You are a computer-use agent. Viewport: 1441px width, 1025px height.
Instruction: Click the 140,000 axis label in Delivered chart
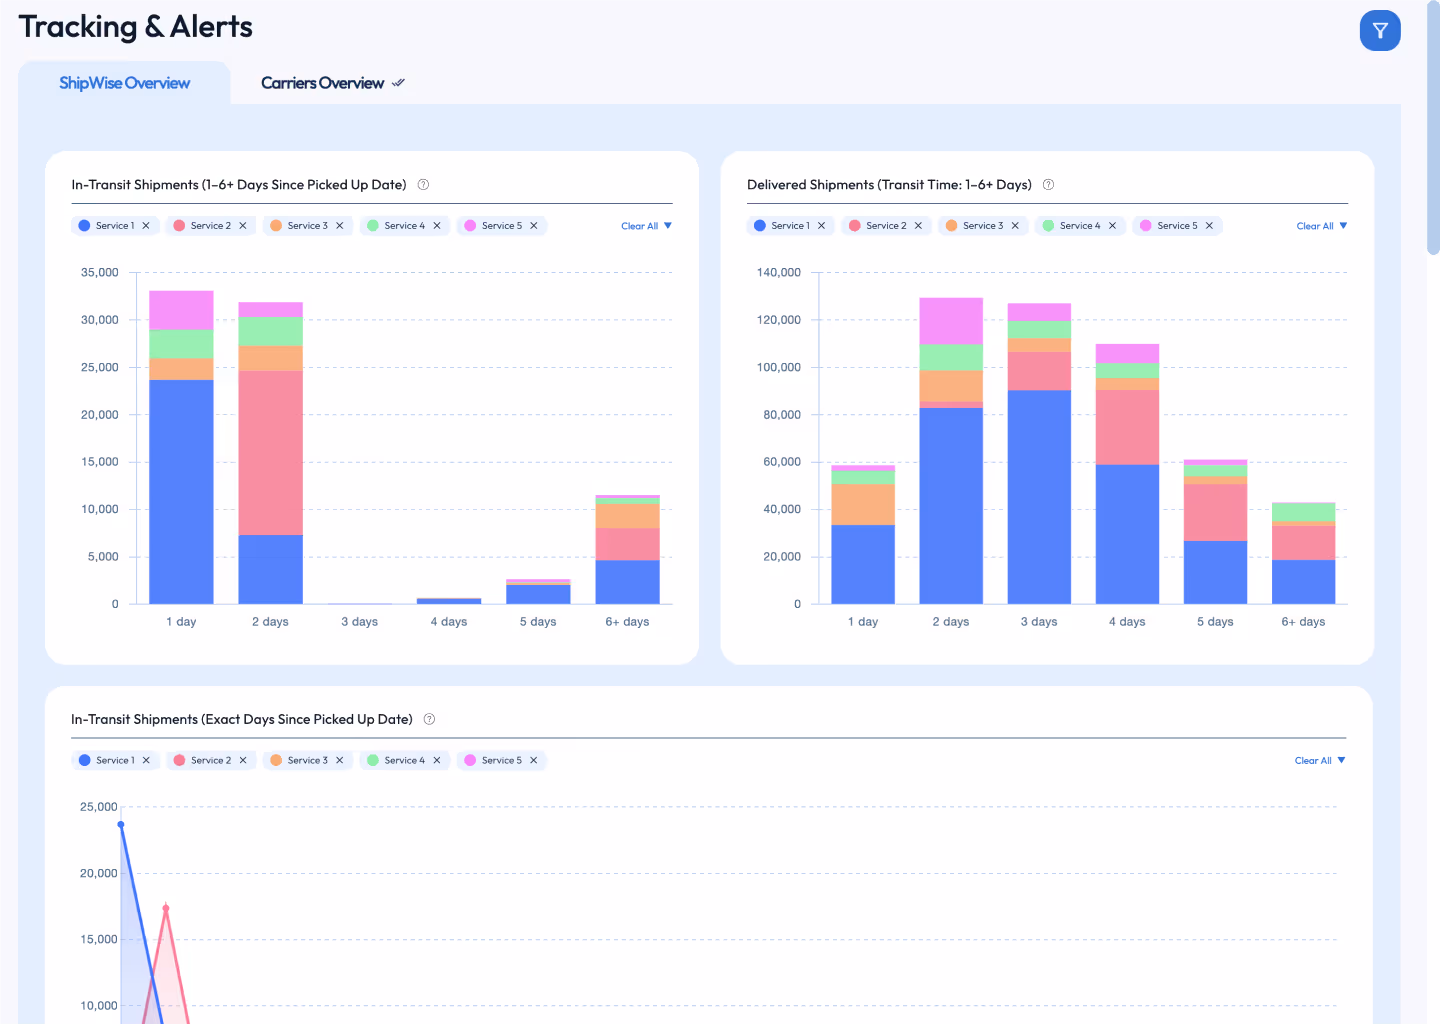779,272
